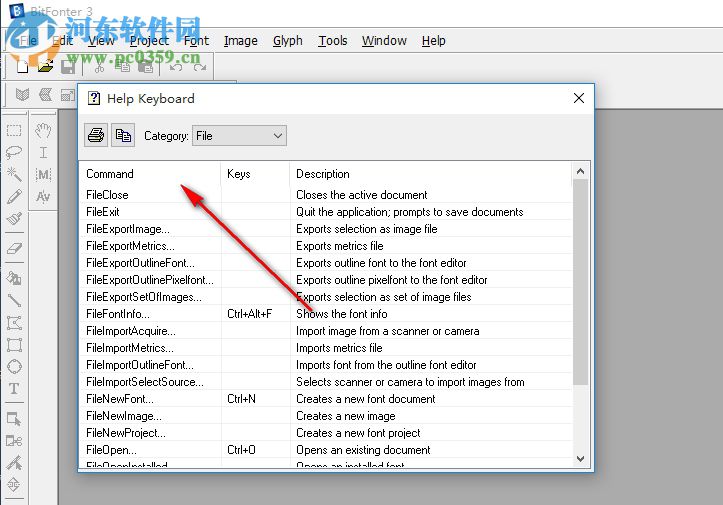Open the Edit menu
Viewport: 723px width, 505px height.
[63, 41]
